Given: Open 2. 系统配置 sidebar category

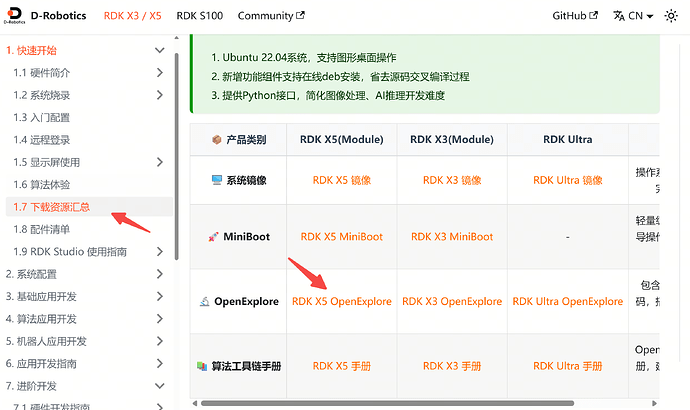Looking at the screenshot, I should (31, 274).
